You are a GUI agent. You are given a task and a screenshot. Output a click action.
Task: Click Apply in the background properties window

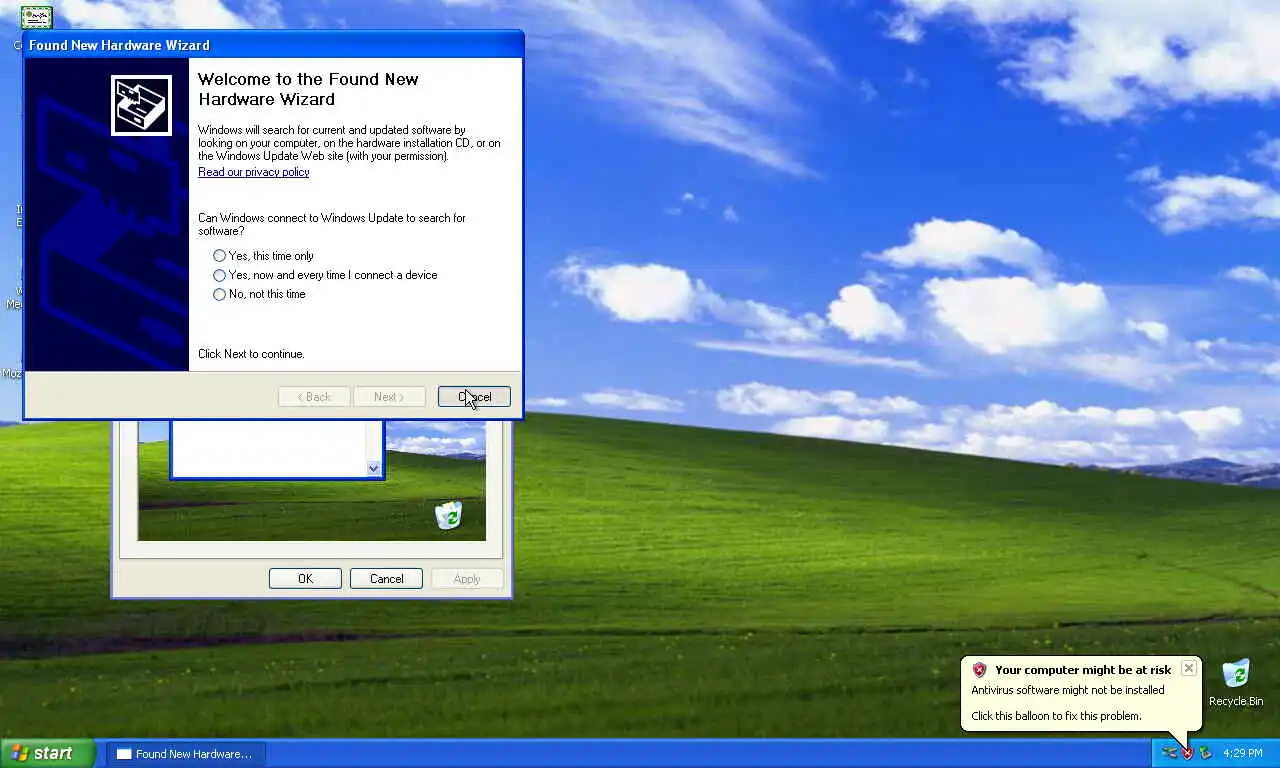tap(467, 579)
